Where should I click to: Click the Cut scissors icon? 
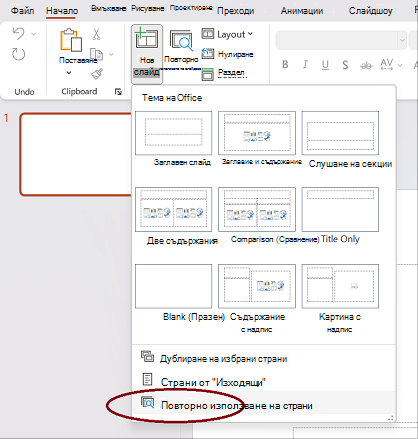tap(96, 34)
